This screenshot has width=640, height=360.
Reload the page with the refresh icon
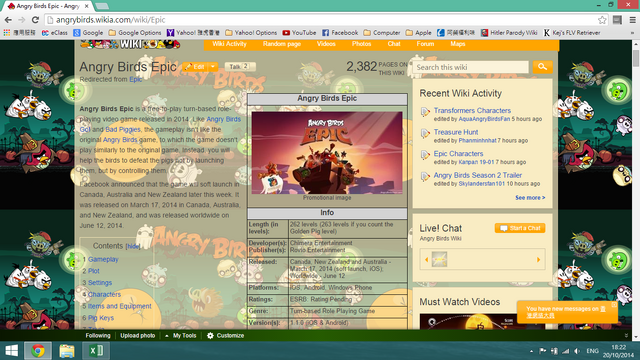coord(36,20)
